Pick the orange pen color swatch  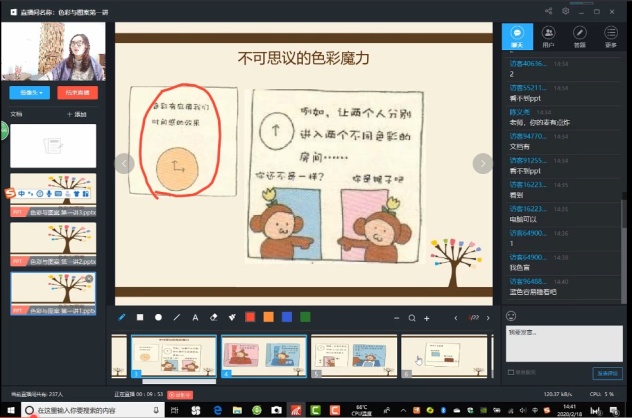click(268, 317)
